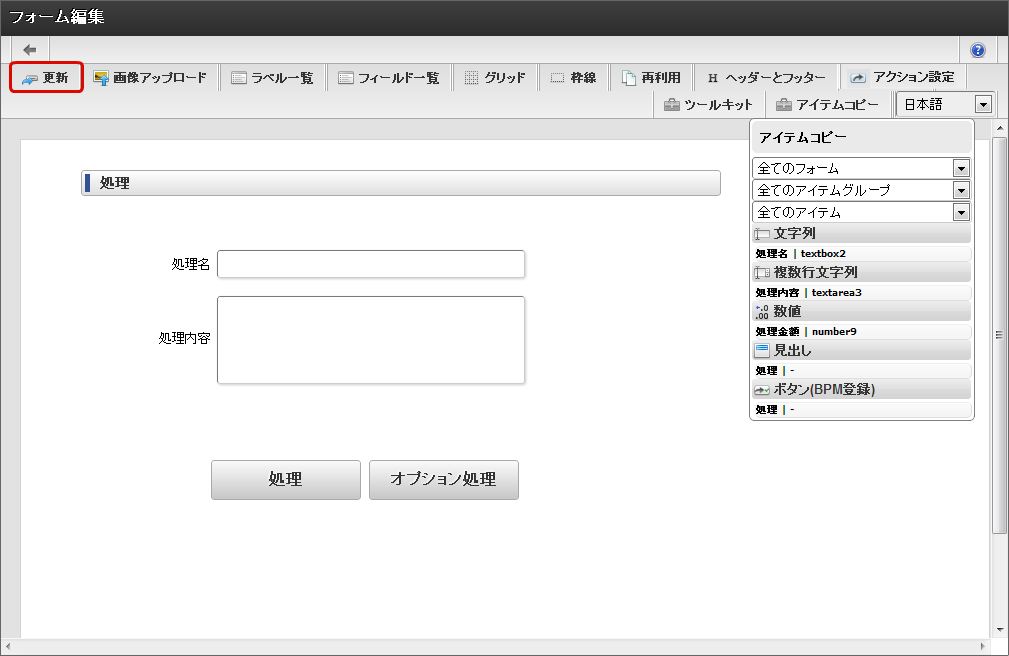Open the help question mark icon

click(977, 50)
